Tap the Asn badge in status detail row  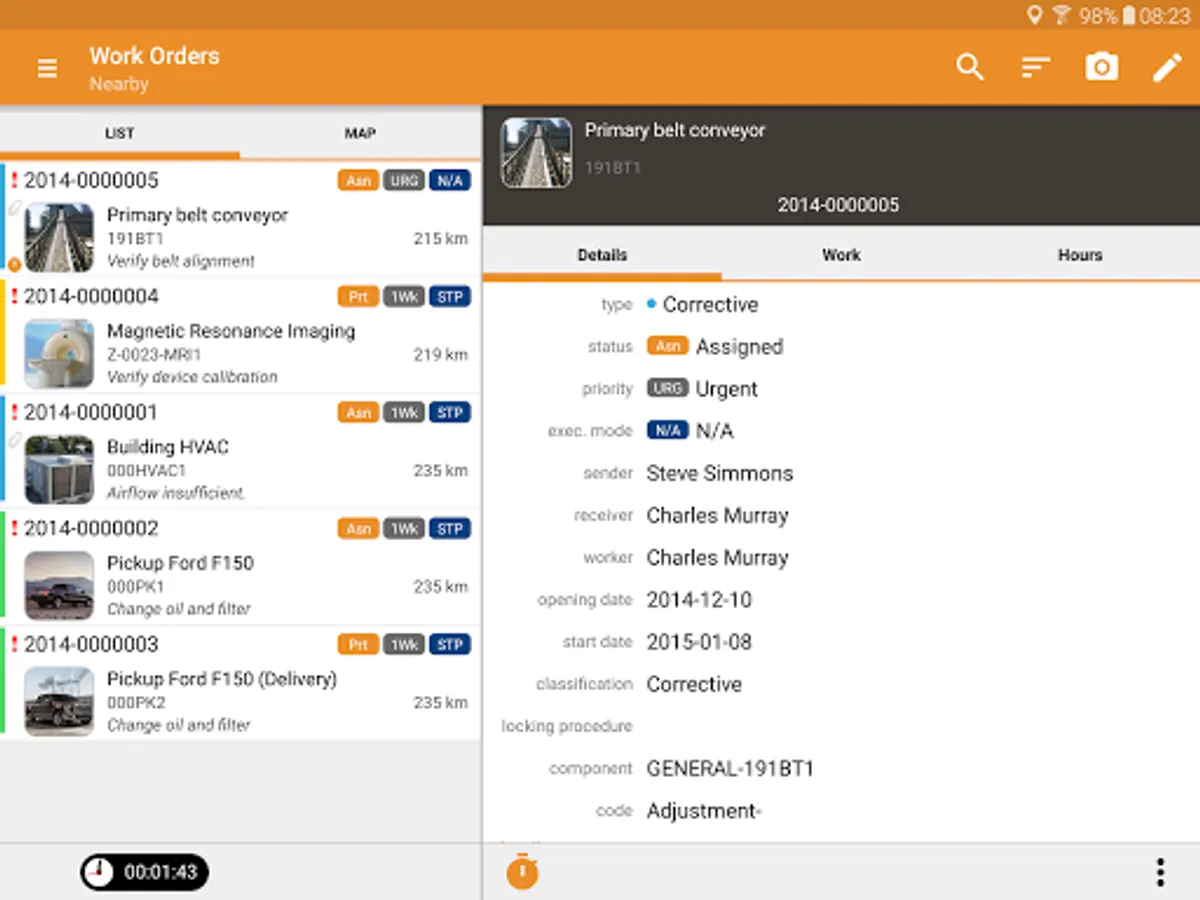click(x=667, y=346)
